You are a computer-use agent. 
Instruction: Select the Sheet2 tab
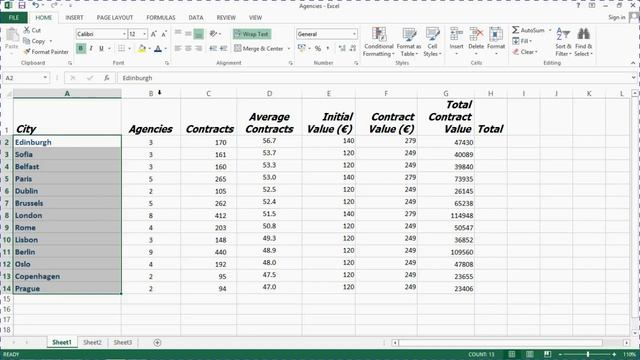coord(92,342)
